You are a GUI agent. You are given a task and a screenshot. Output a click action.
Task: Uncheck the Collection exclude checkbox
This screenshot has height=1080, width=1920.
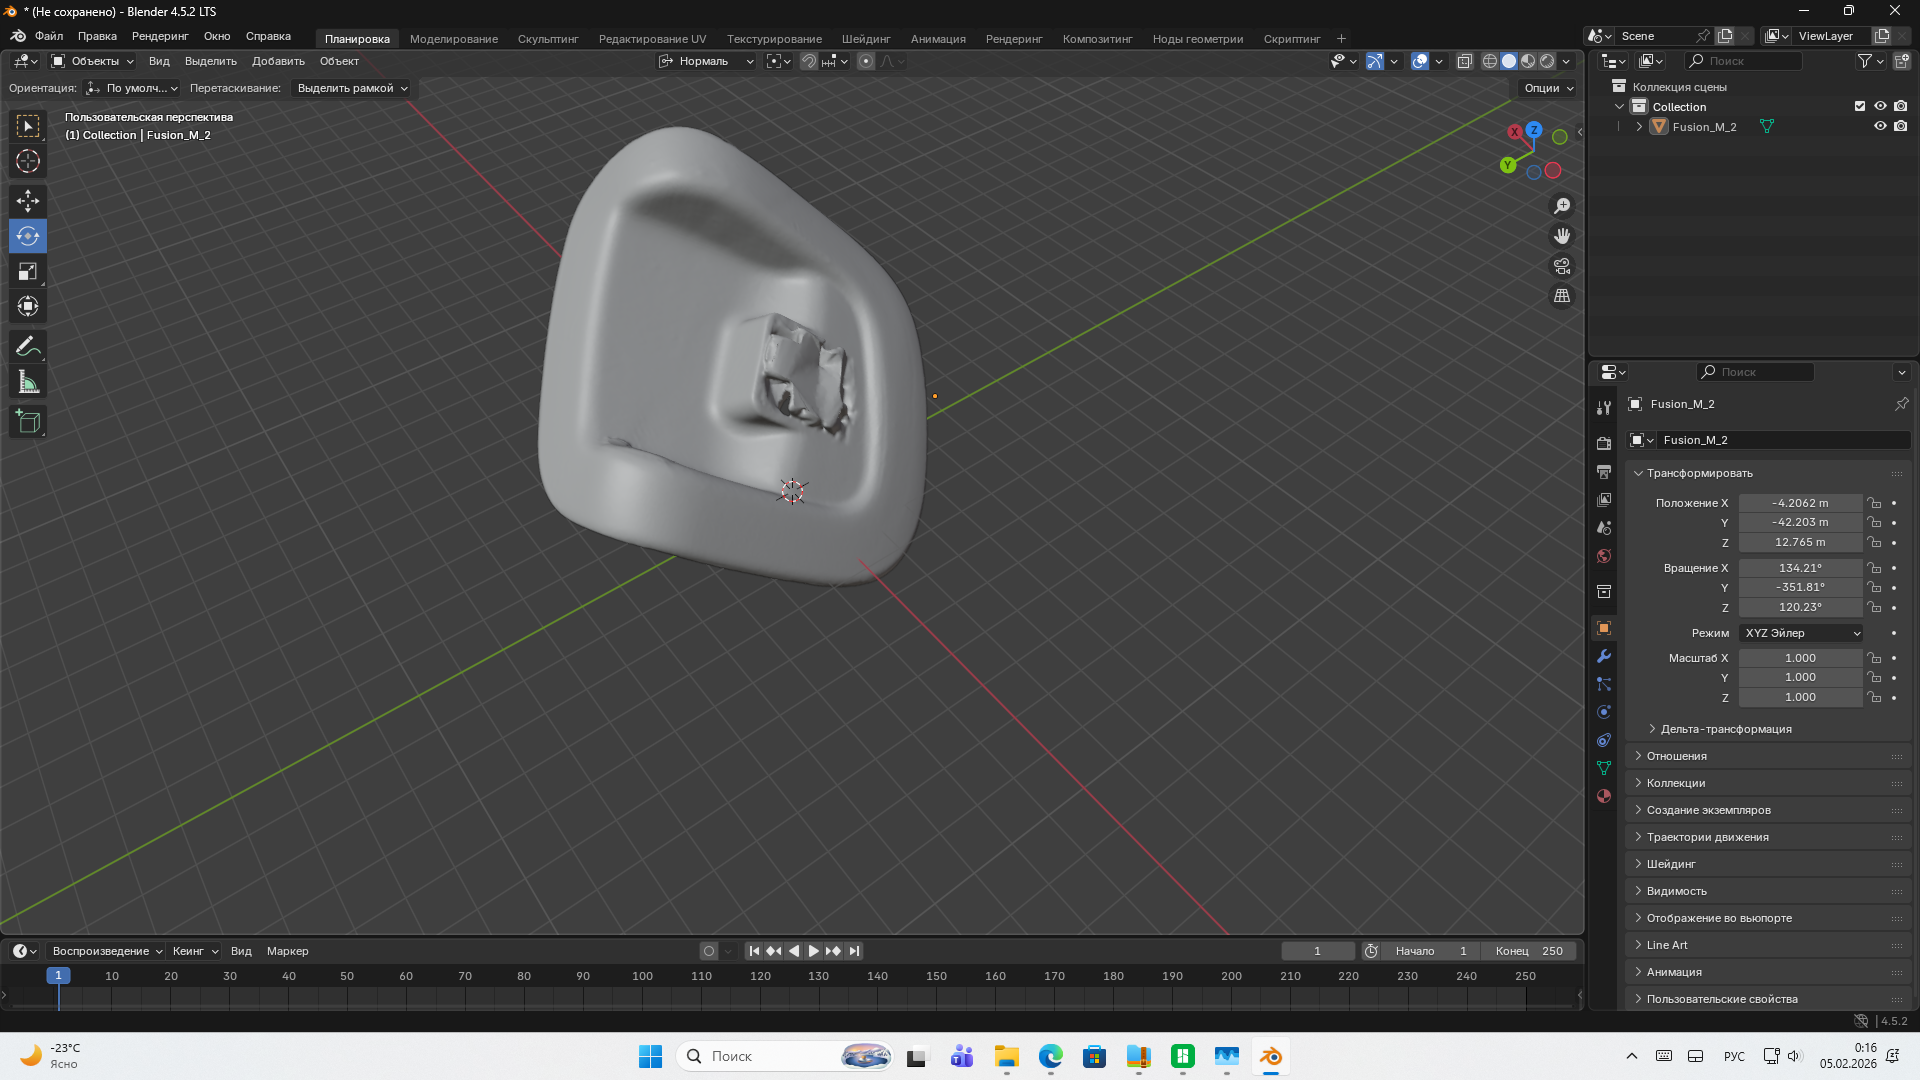(x=1860, y=106)
